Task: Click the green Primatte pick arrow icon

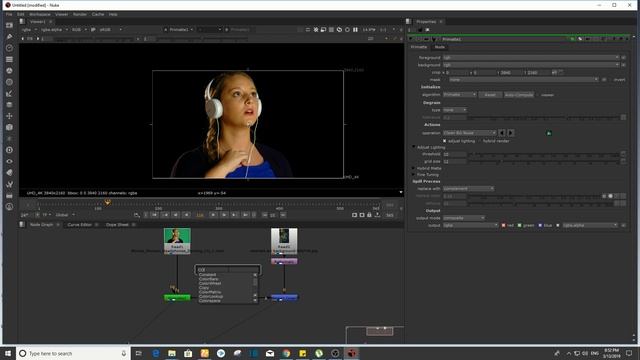Action: coord(549,133)
